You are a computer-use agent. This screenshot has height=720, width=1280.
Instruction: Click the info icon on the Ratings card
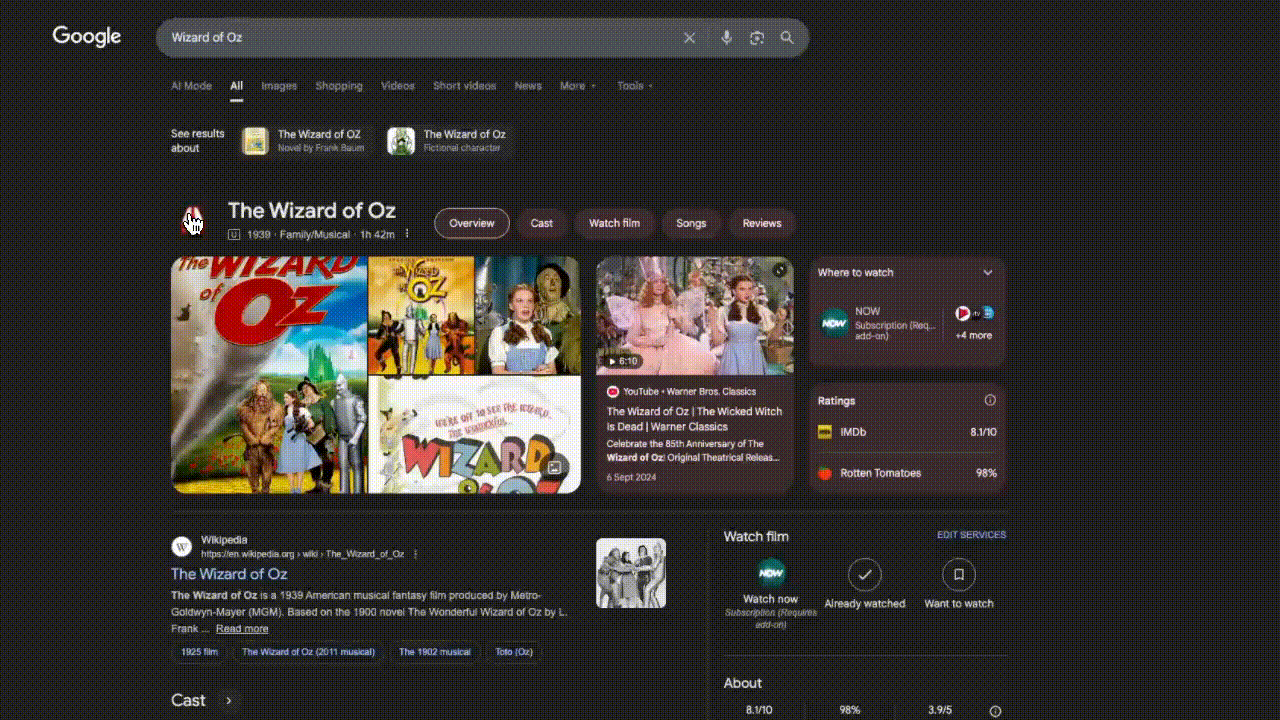pyautogui.click(x=990, y=400)
